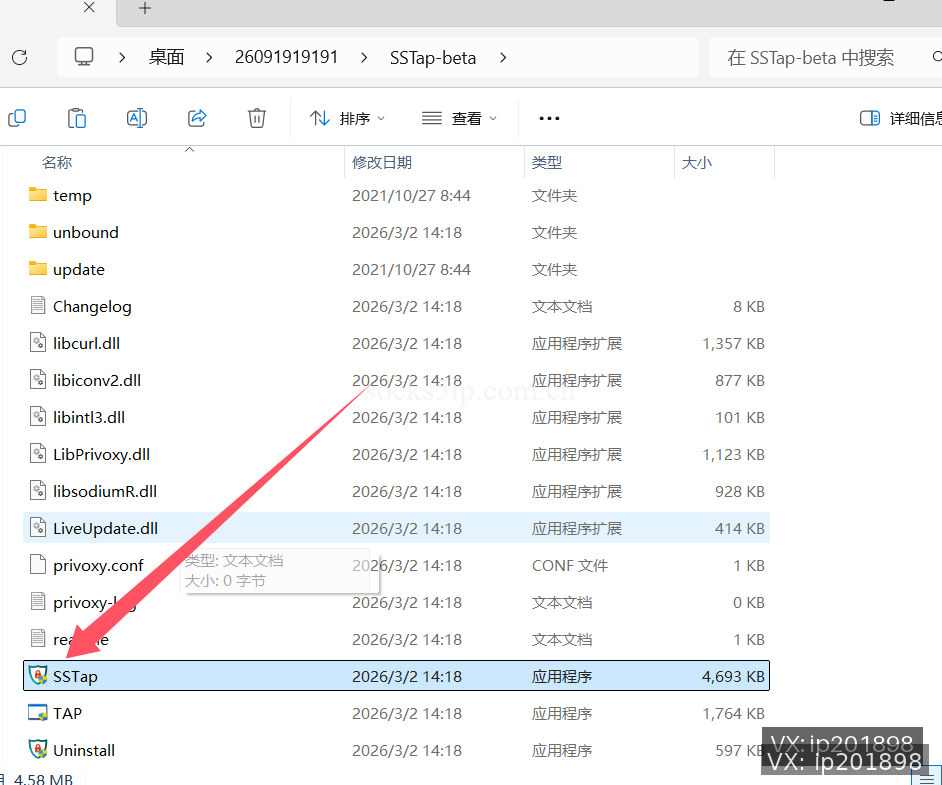The width and height of the screenshot is (942, 785).
Task: Click the Copy icon in toolbar
Action: coord(17,118)
